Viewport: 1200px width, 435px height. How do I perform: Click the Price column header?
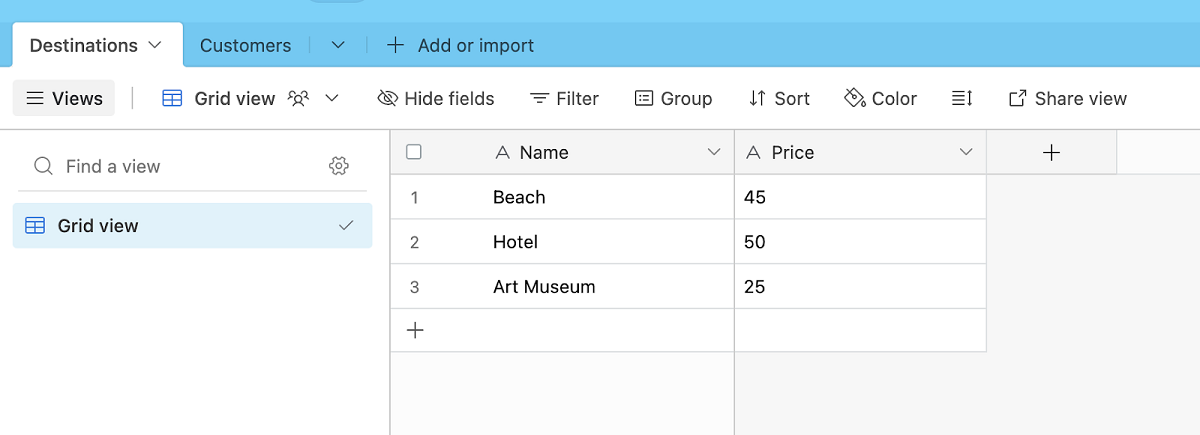860,152
